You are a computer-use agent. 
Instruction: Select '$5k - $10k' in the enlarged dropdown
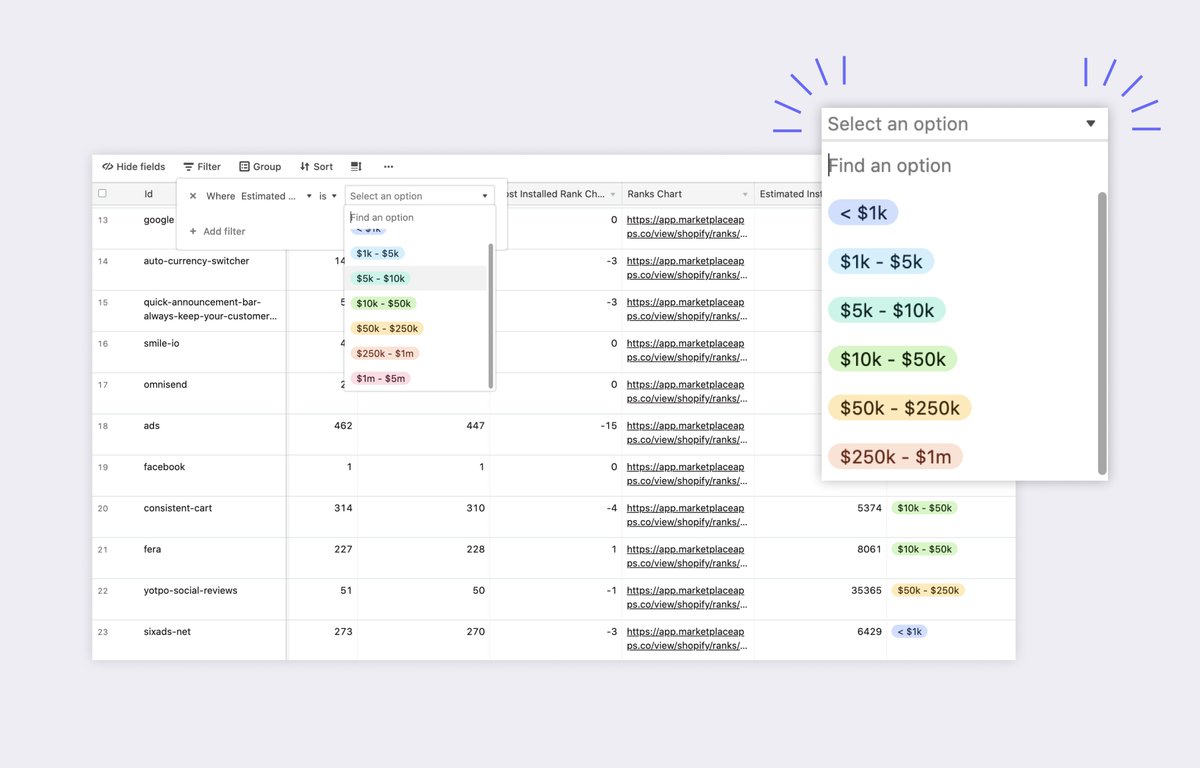887,310
